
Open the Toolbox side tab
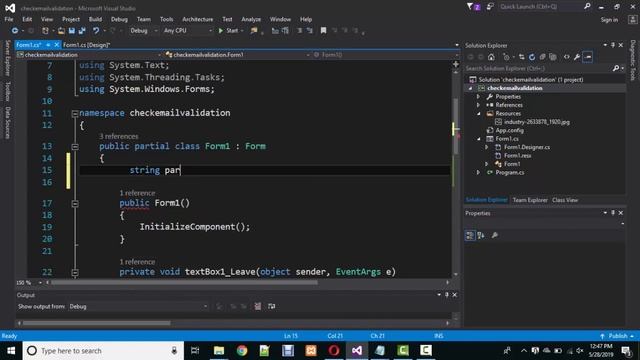pyautogui.click(x=7, y=91)
